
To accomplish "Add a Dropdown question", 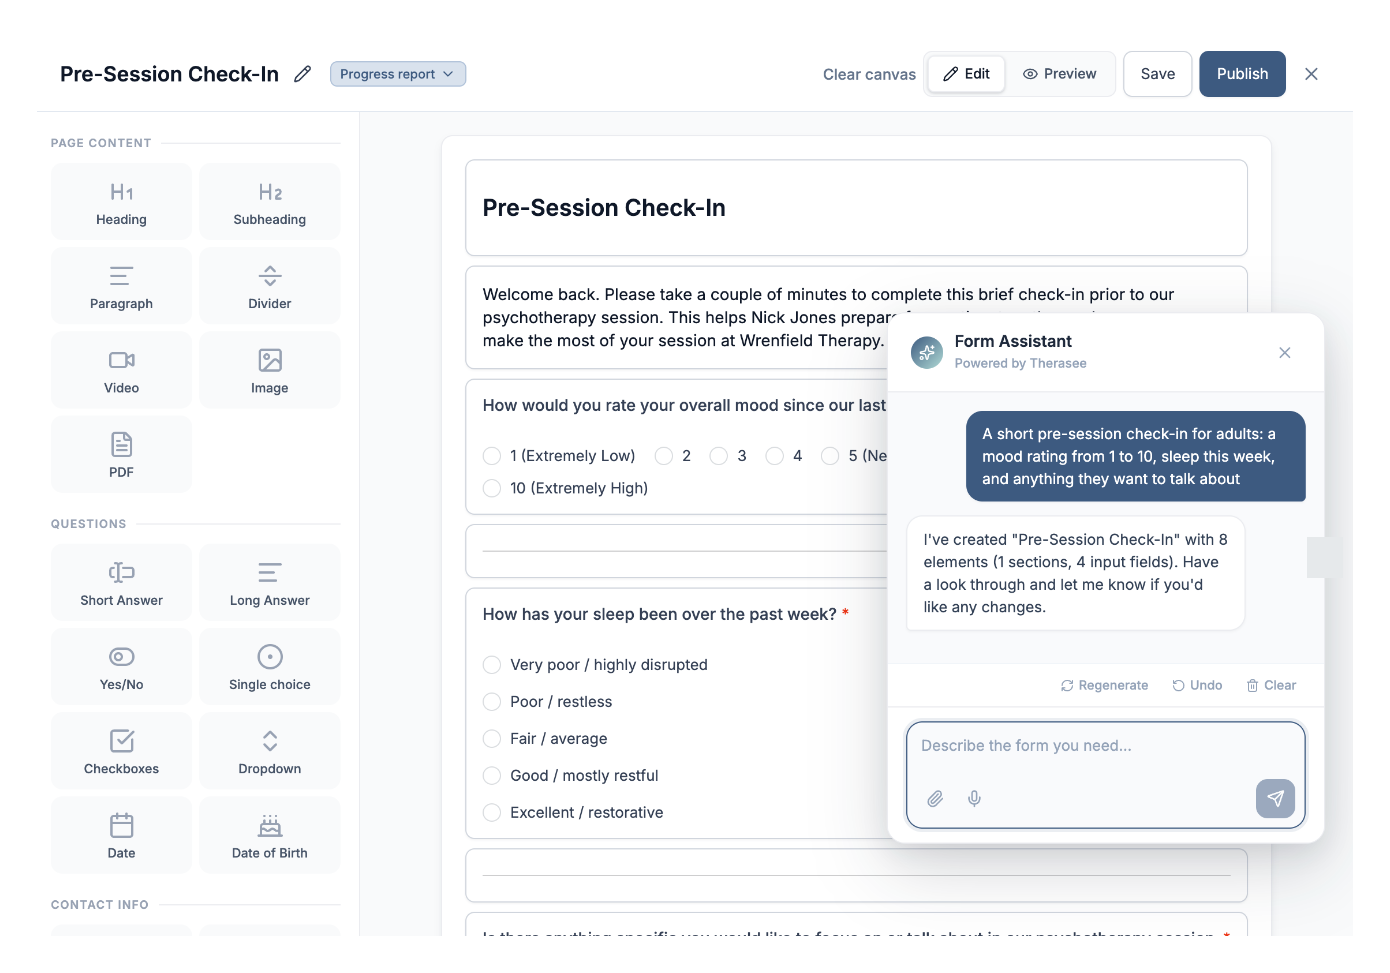I will [270, 751].
